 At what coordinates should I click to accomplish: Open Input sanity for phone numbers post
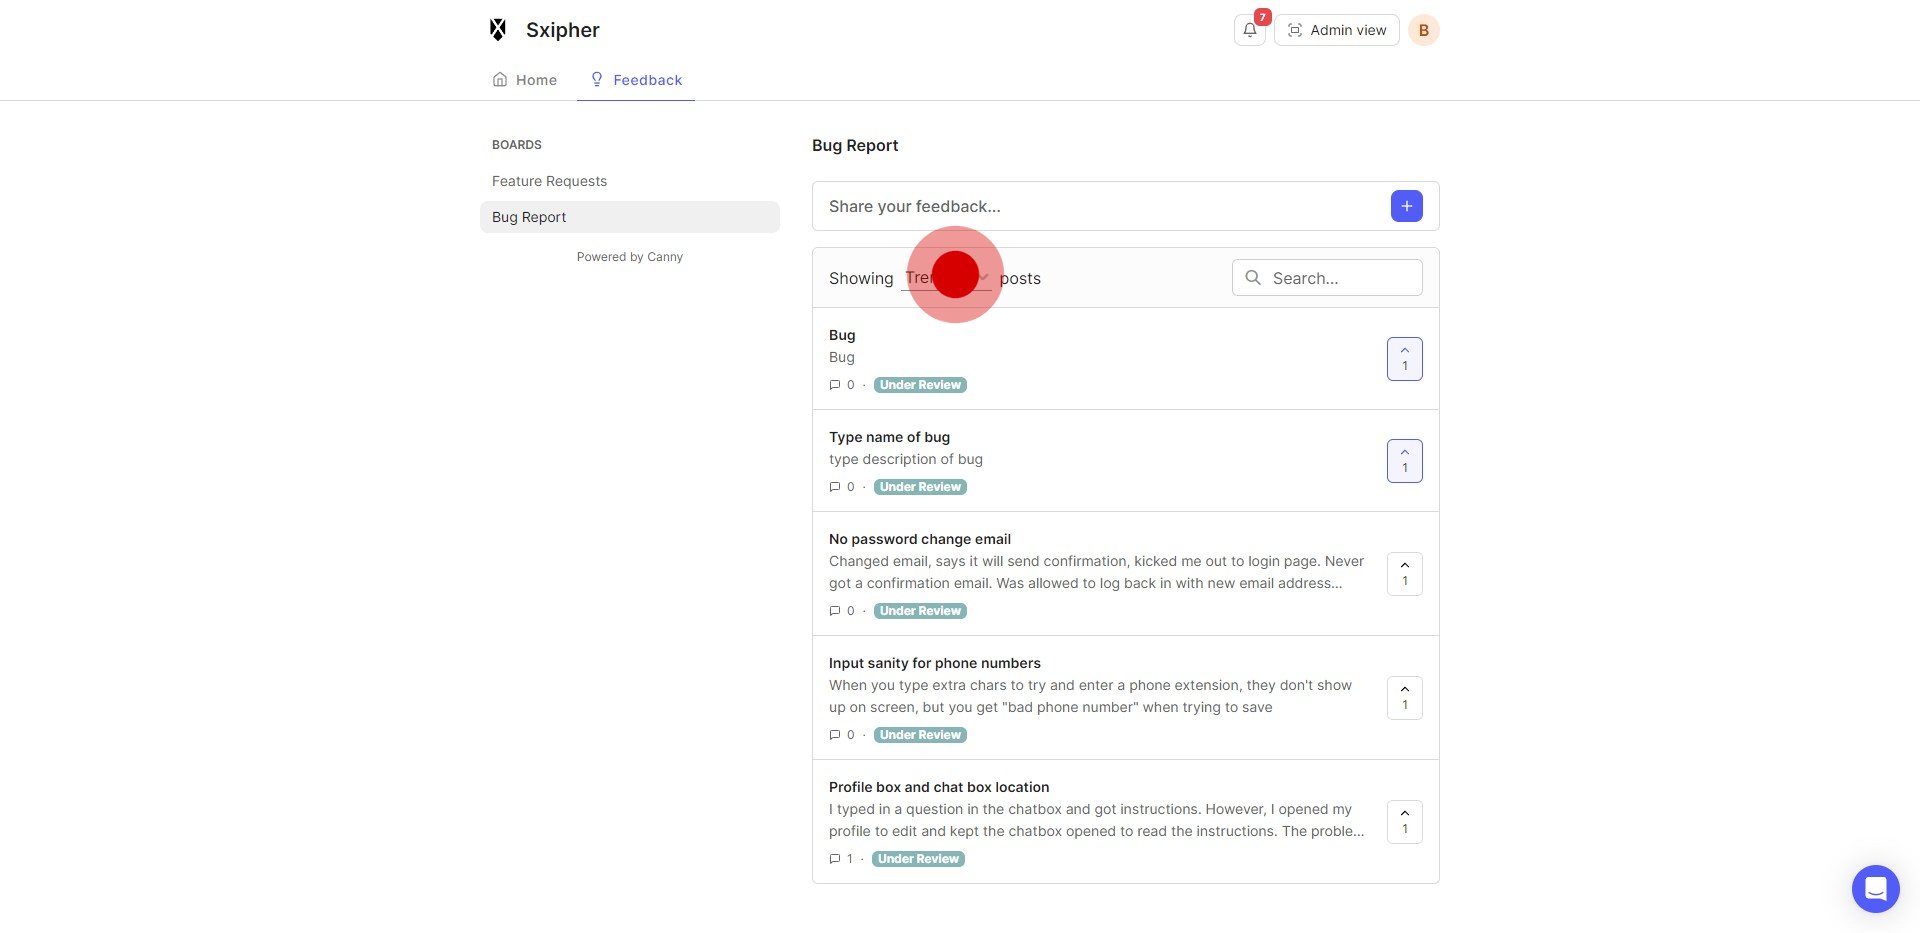coord(934,663)
